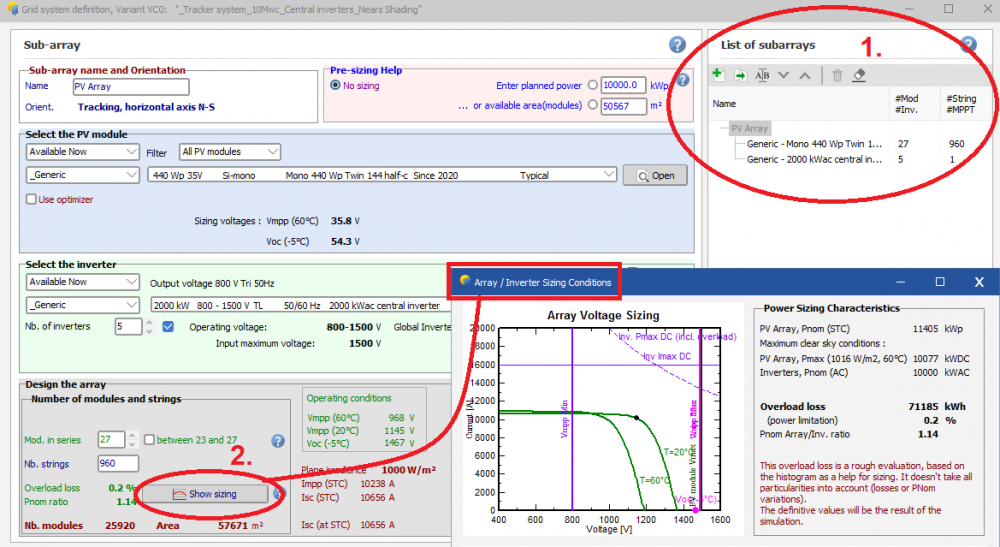Image resolution: width=1000 pixels, height=547 pixels.
Task: Select the Generic 2000 kWac central inverter row
Action: [x=814, y=158]
